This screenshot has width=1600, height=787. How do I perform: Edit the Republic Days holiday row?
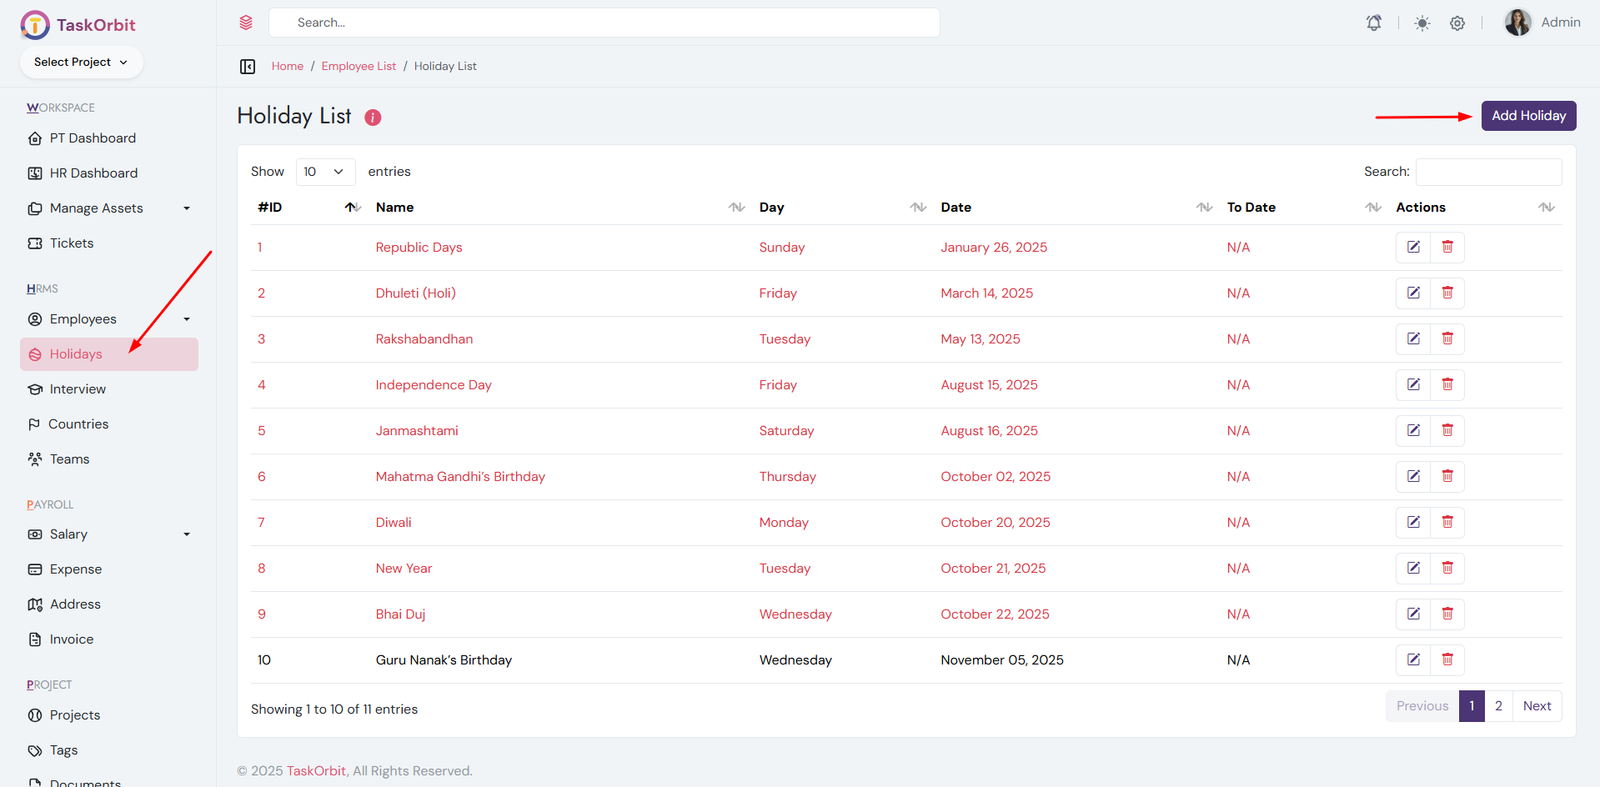[x=1413, y=247]
